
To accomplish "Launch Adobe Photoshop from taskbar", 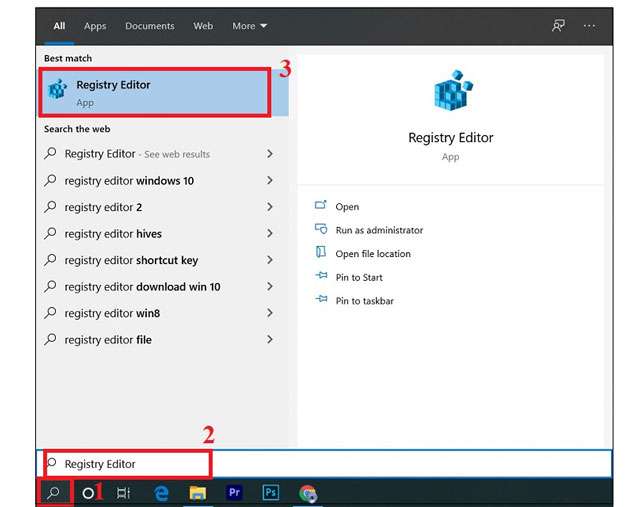I will 271,493.
